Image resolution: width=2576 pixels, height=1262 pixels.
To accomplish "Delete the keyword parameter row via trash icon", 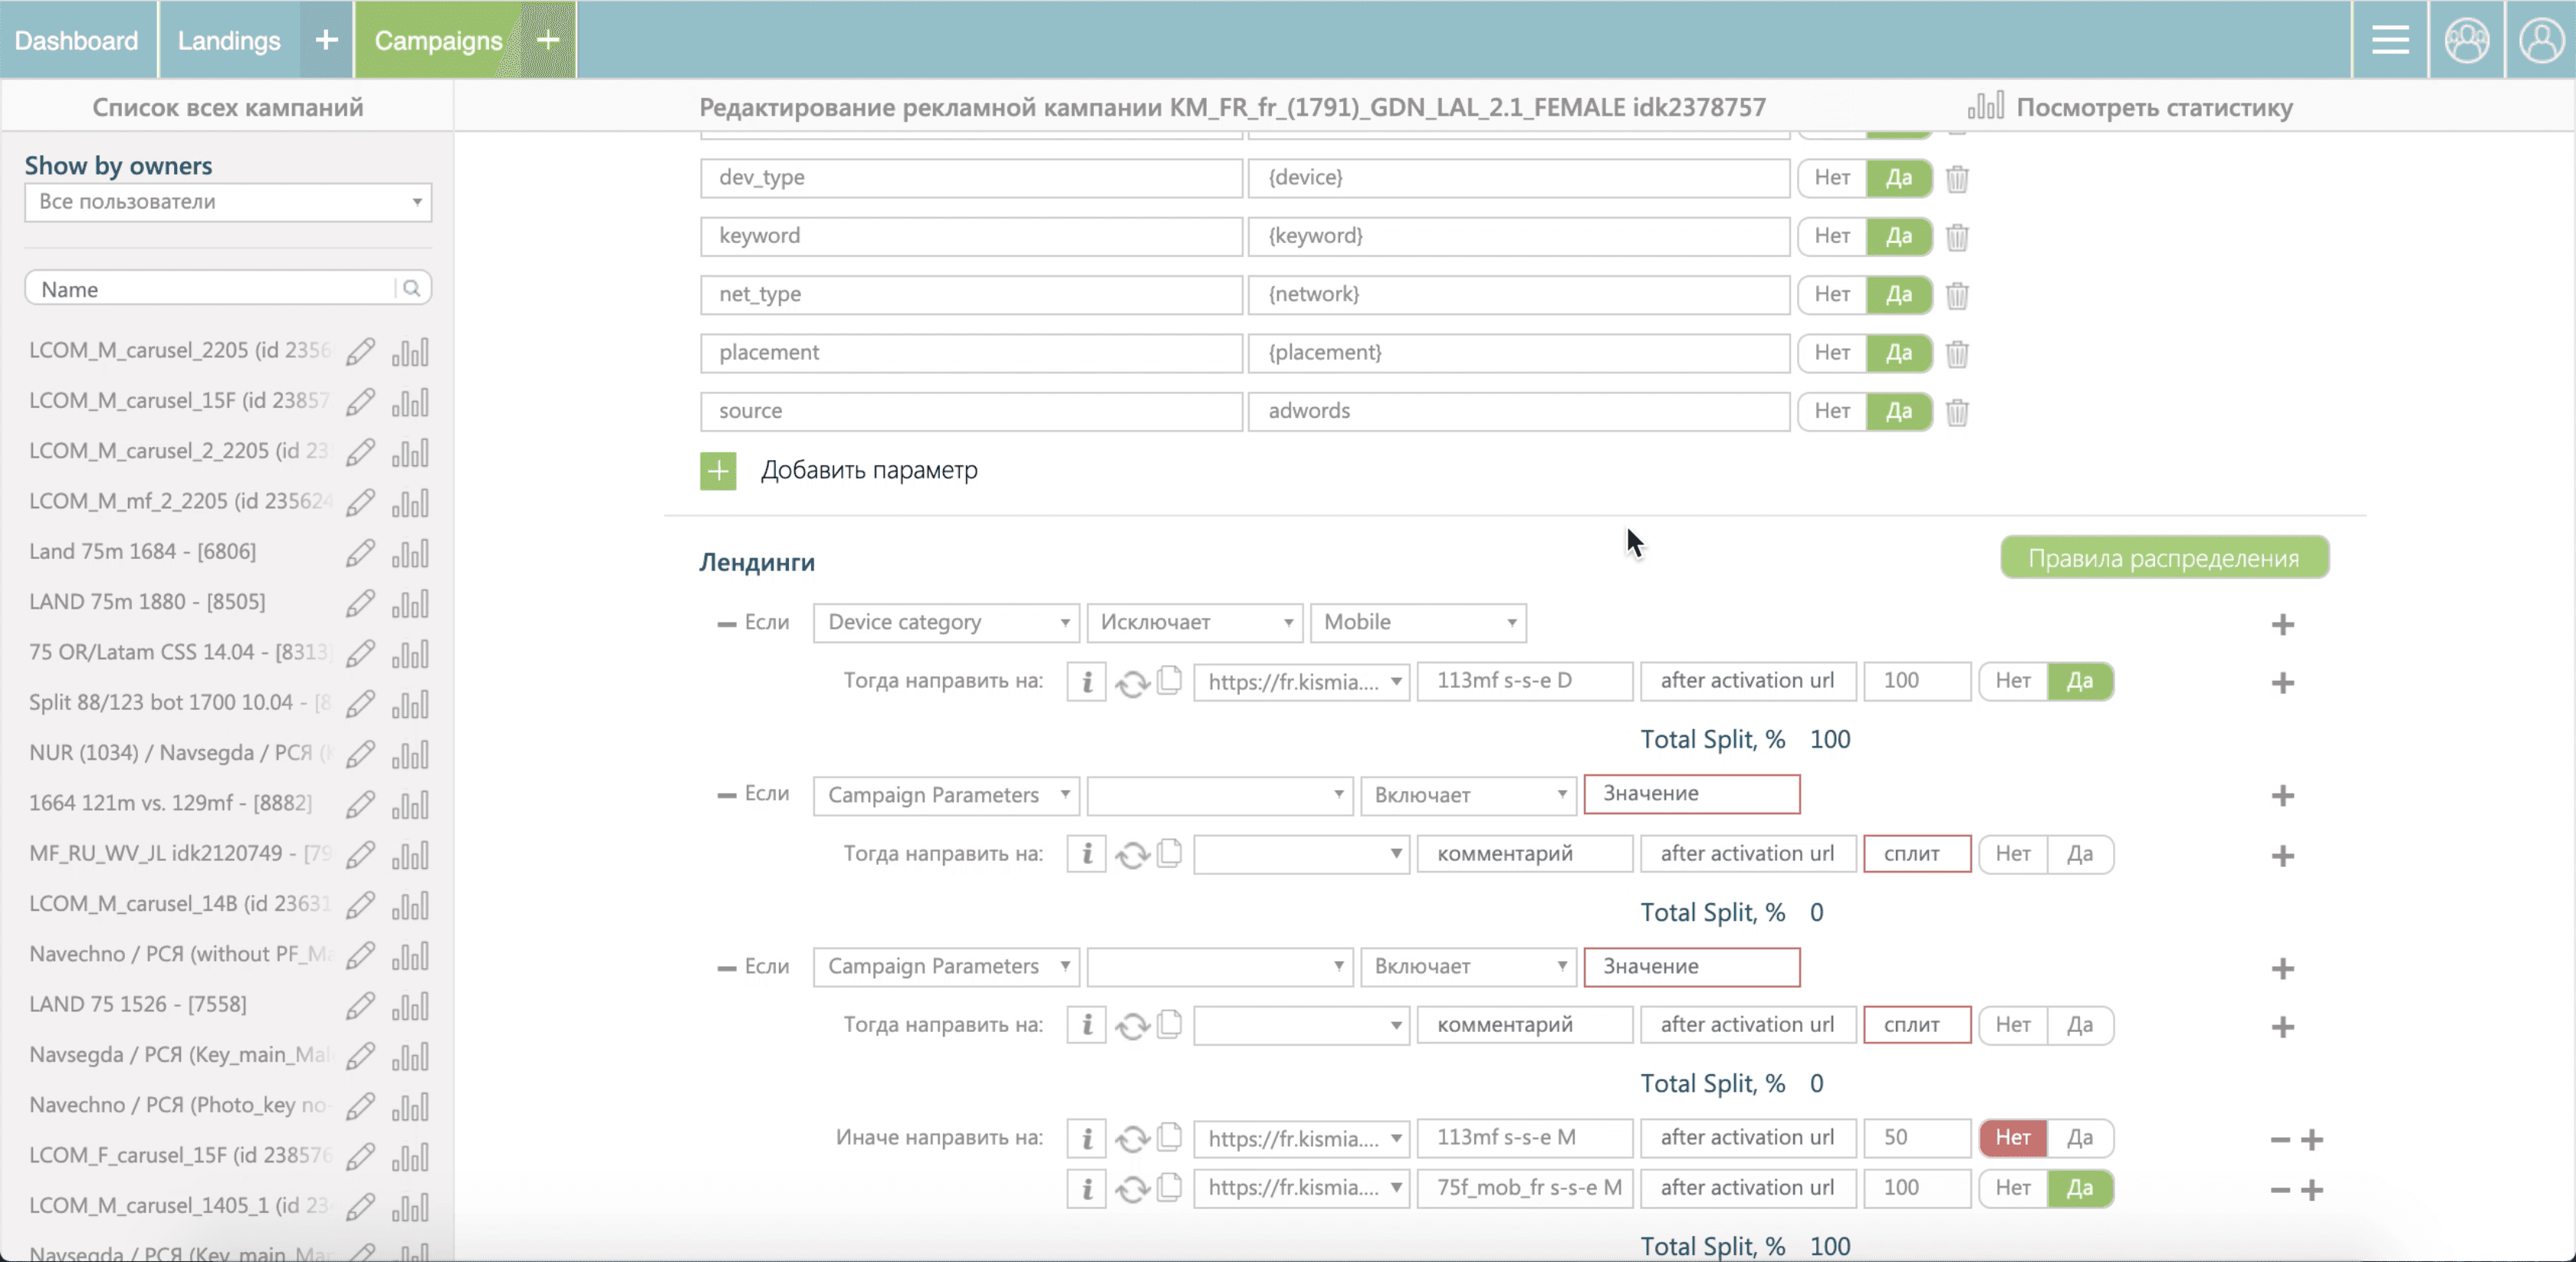I will click(1957, 237).
